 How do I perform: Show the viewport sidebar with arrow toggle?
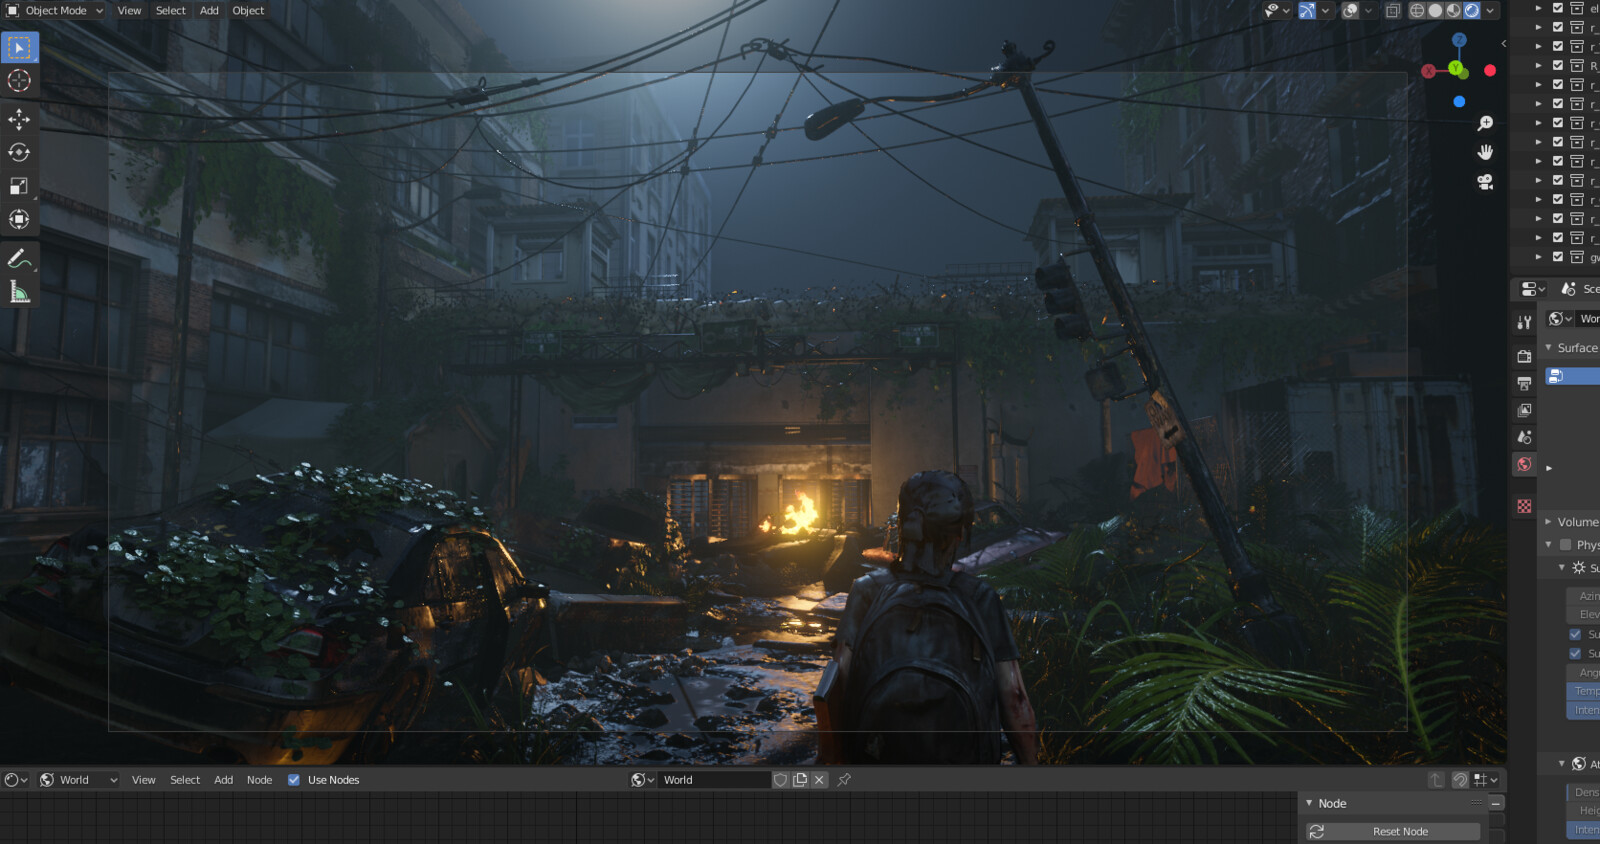point(1504,43)
